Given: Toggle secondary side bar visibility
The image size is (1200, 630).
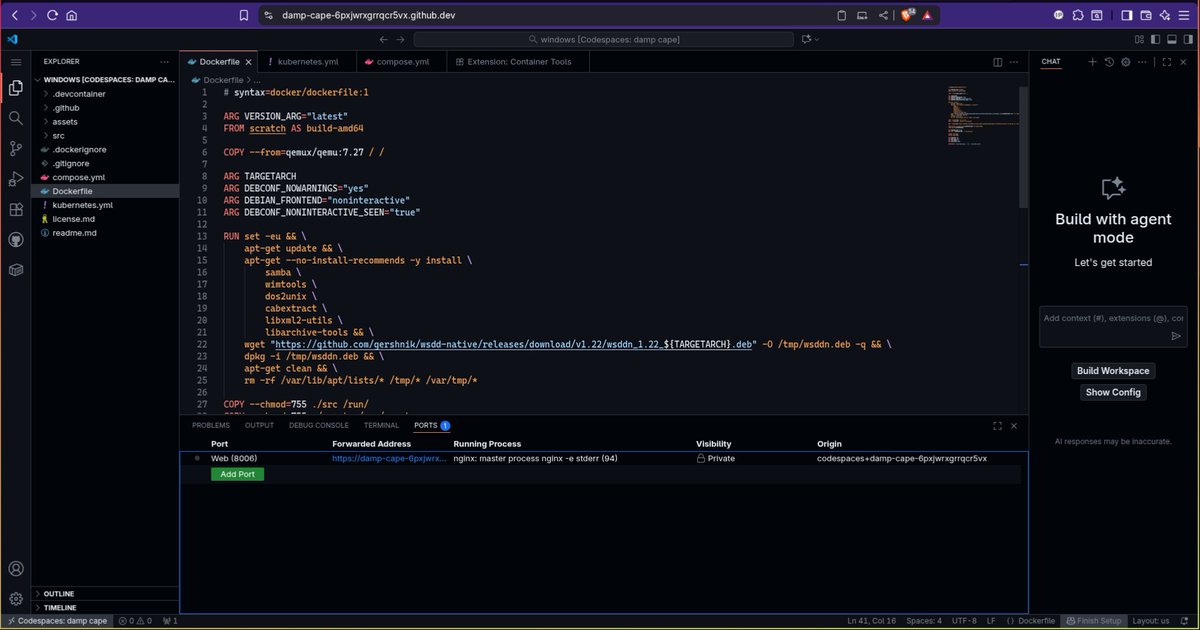Looking at the screenshot, I should coord(1187,39).
